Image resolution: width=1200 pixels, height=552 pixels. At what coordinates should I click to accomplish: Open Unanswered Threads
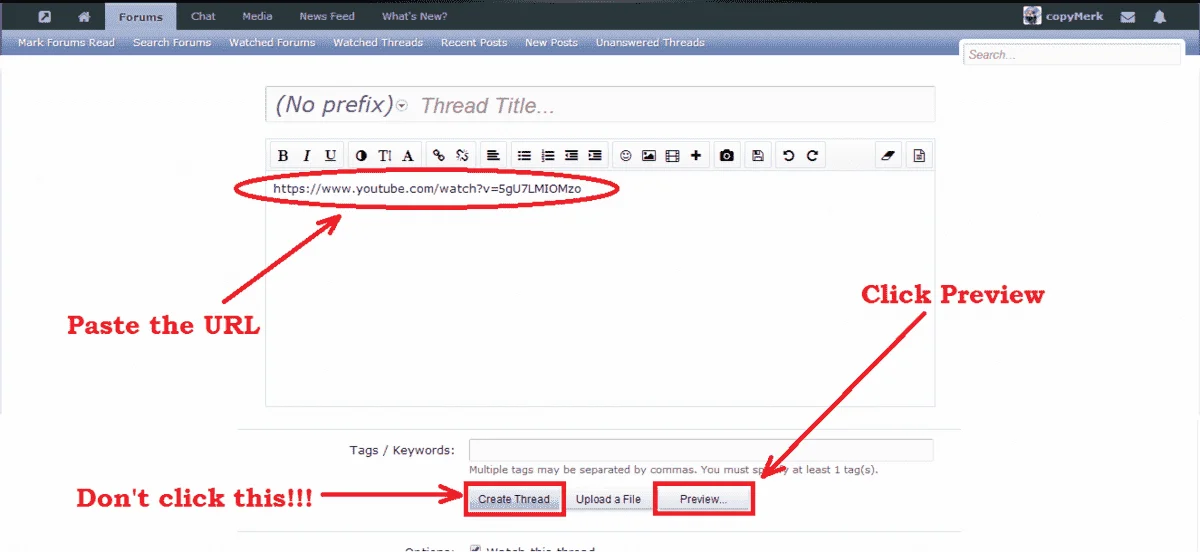[x=650, y=43]
